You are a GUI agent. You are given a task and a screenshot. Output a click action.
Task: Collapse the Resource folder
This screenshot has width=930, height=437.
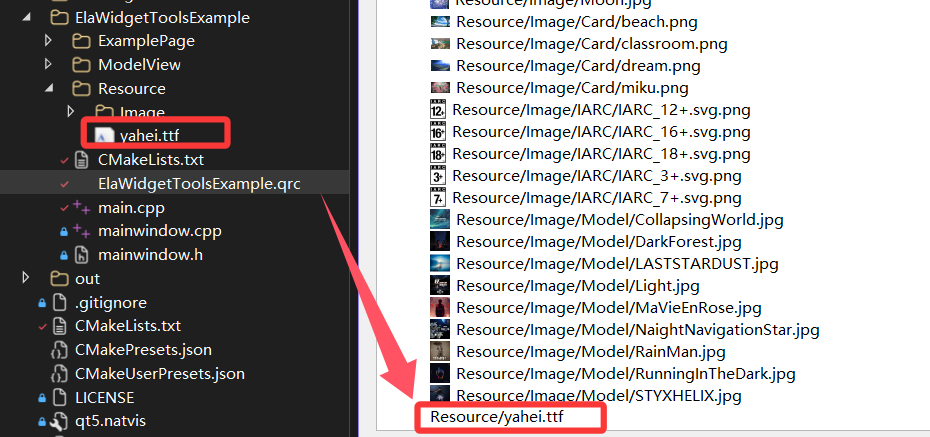click(49, 89)
